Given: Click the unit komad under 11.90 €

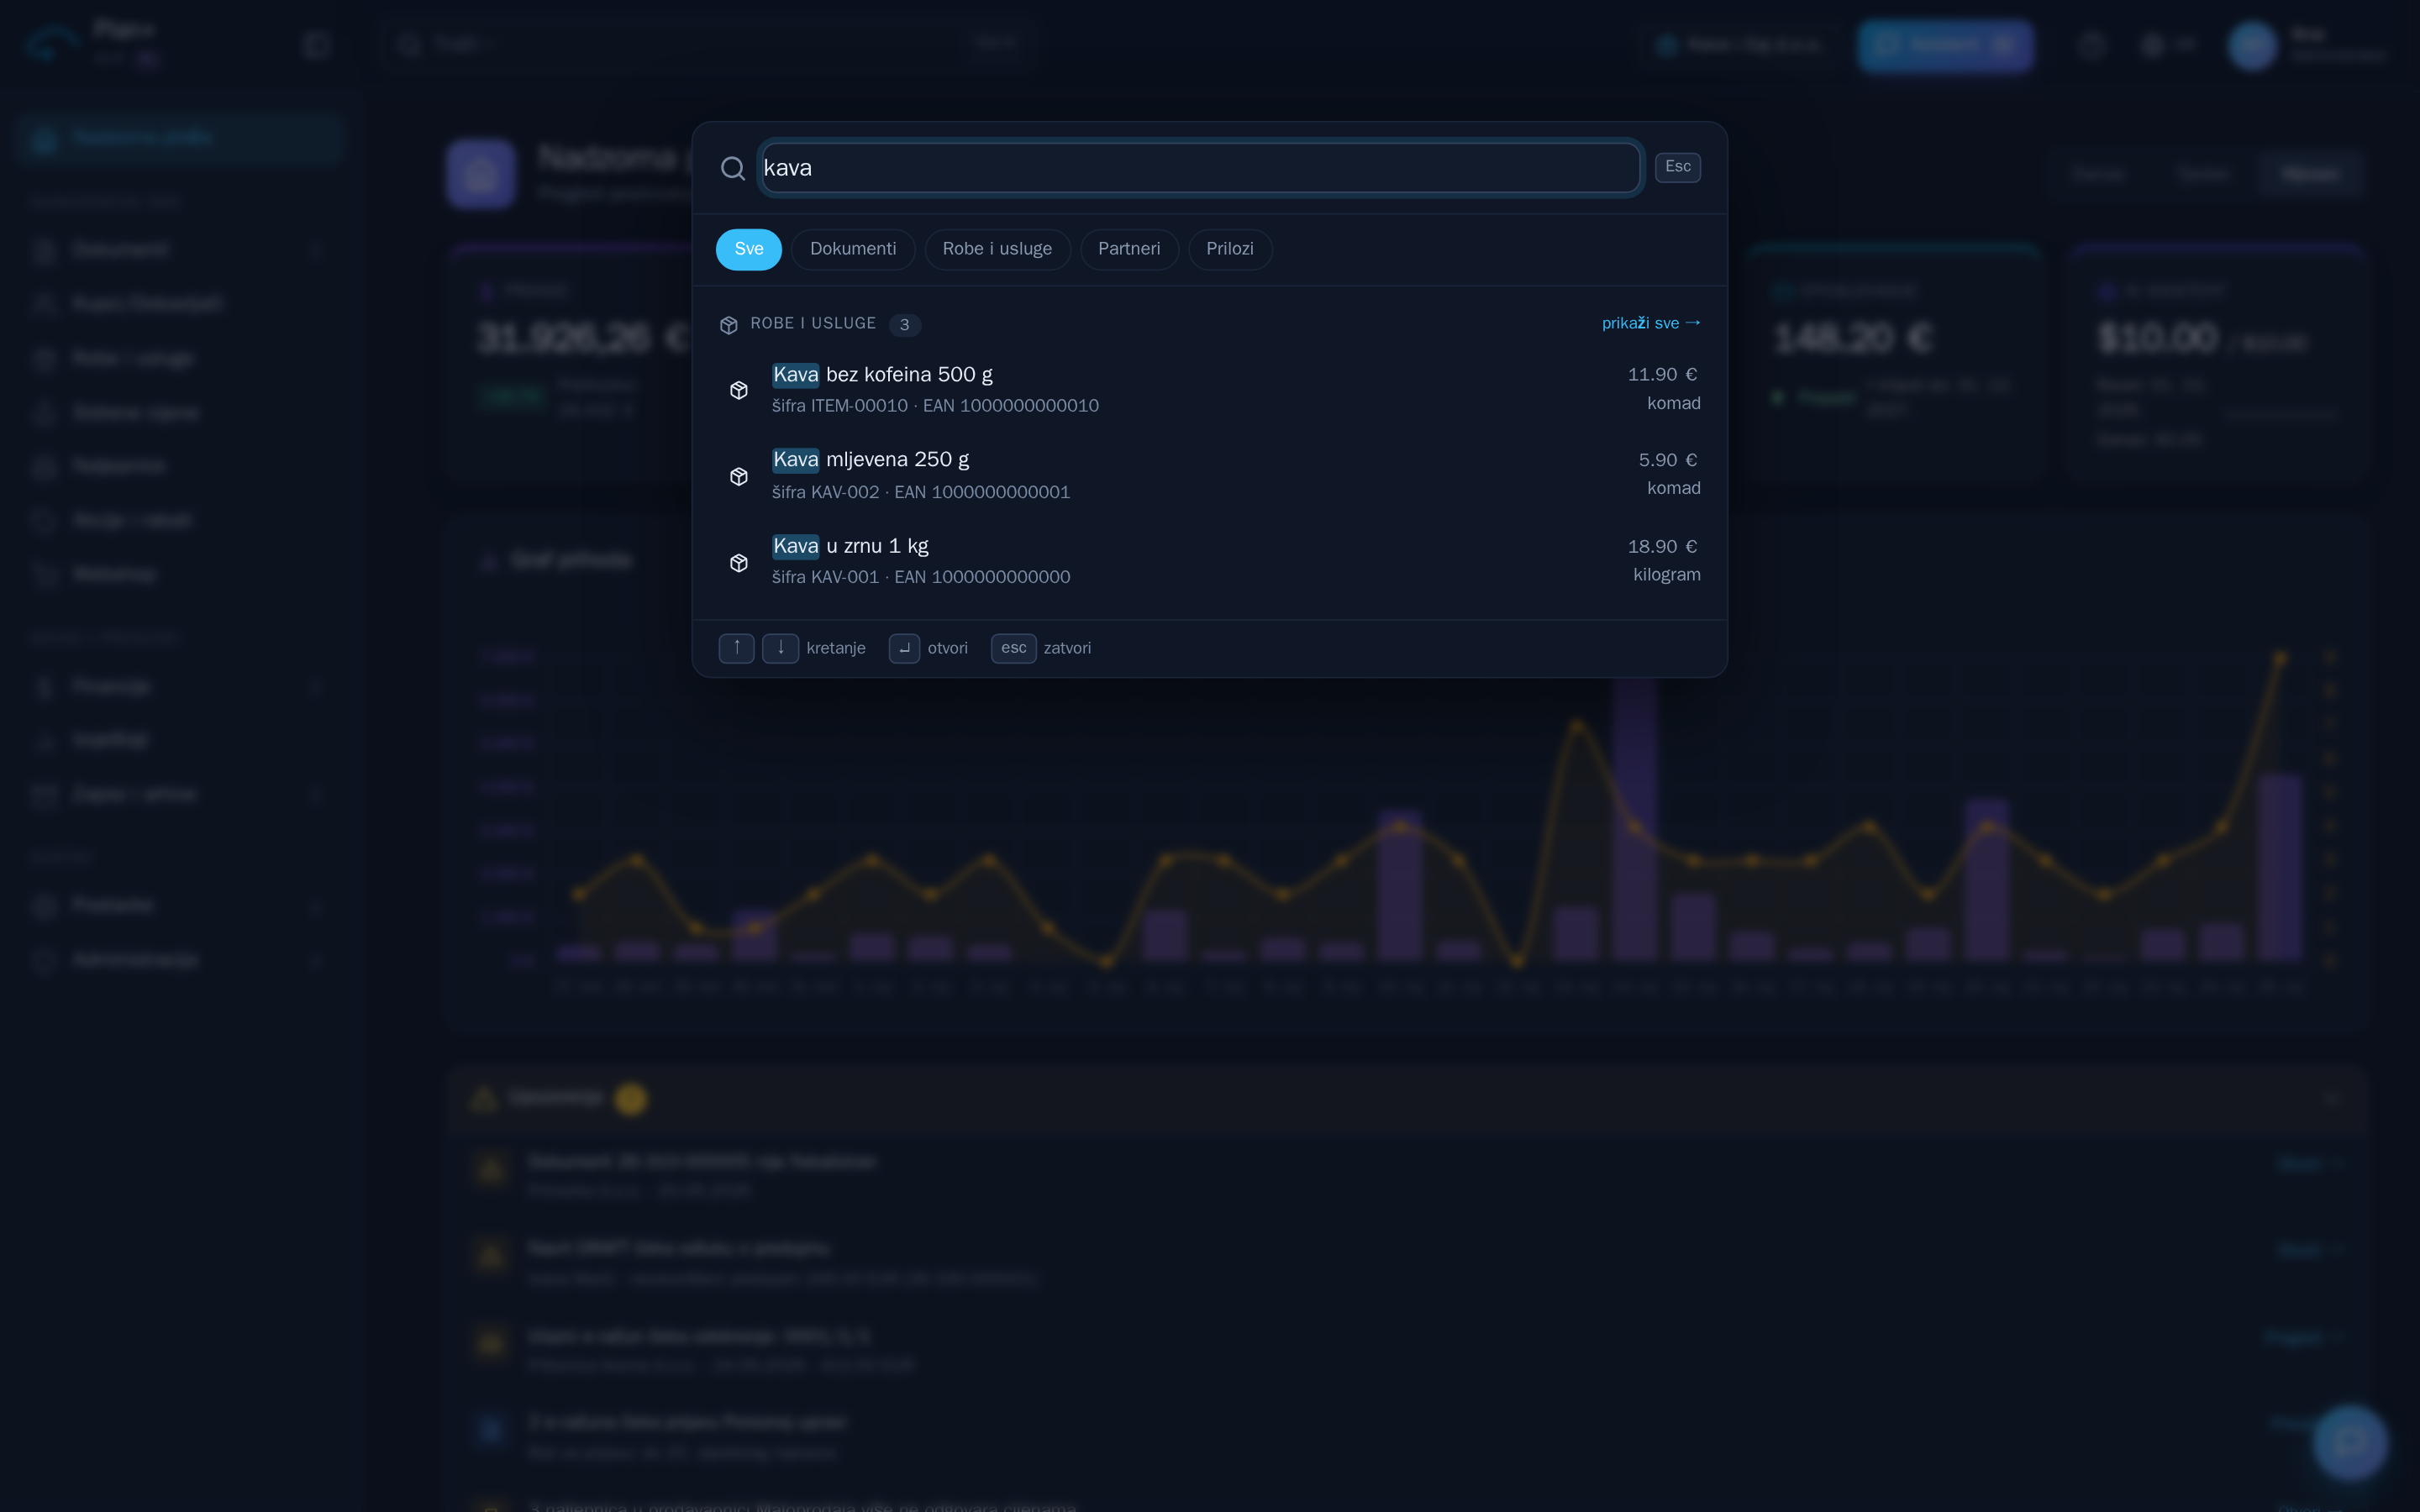Looking at the screenshot, I should point(1674,403).
